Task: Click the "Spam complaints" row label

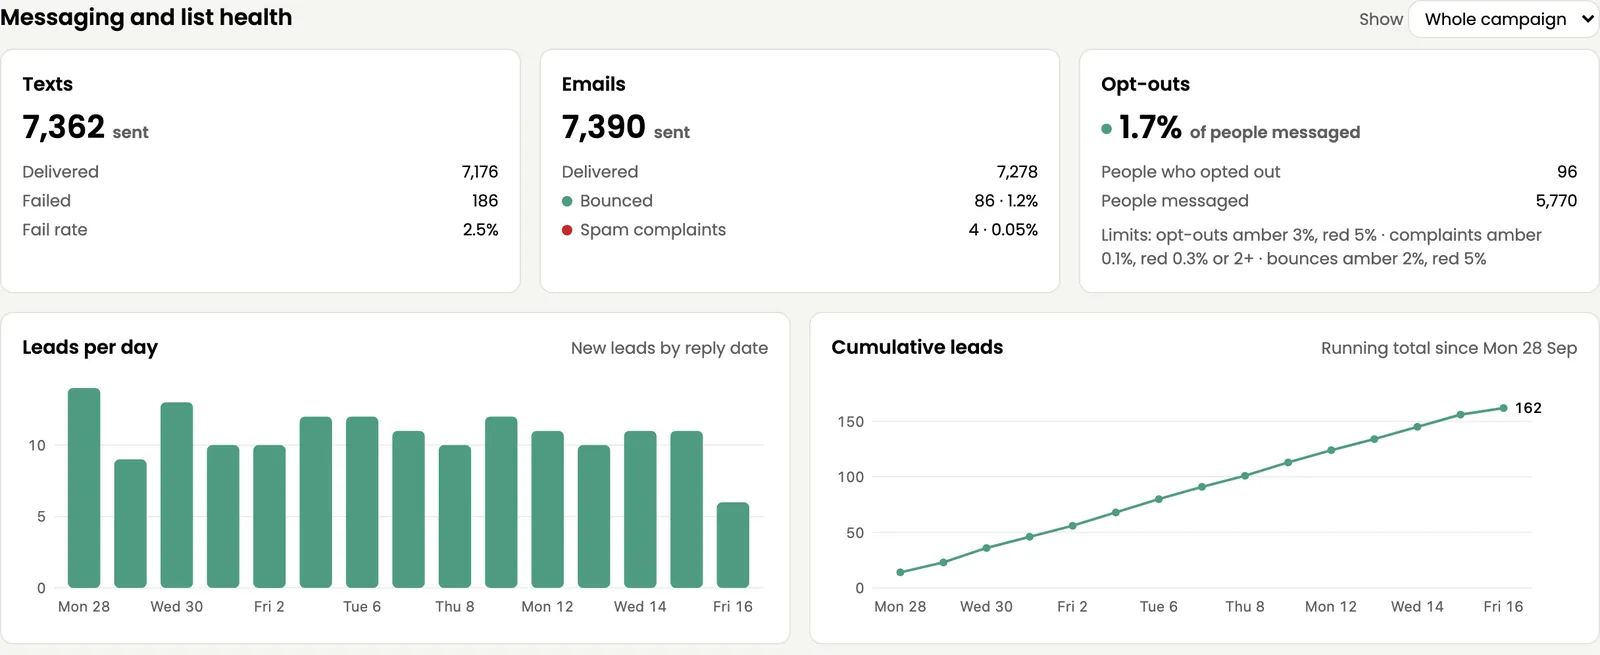Action: pos(653,230)
